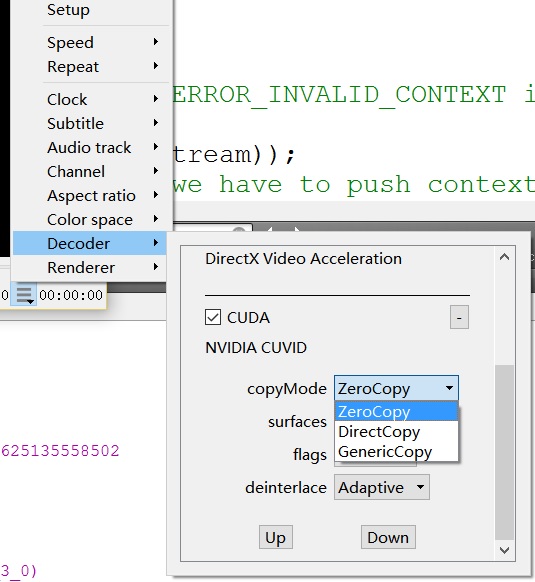Open the hamburger menu icon beside the timecode
Viewport: 535px width, 582px height.
24,295
